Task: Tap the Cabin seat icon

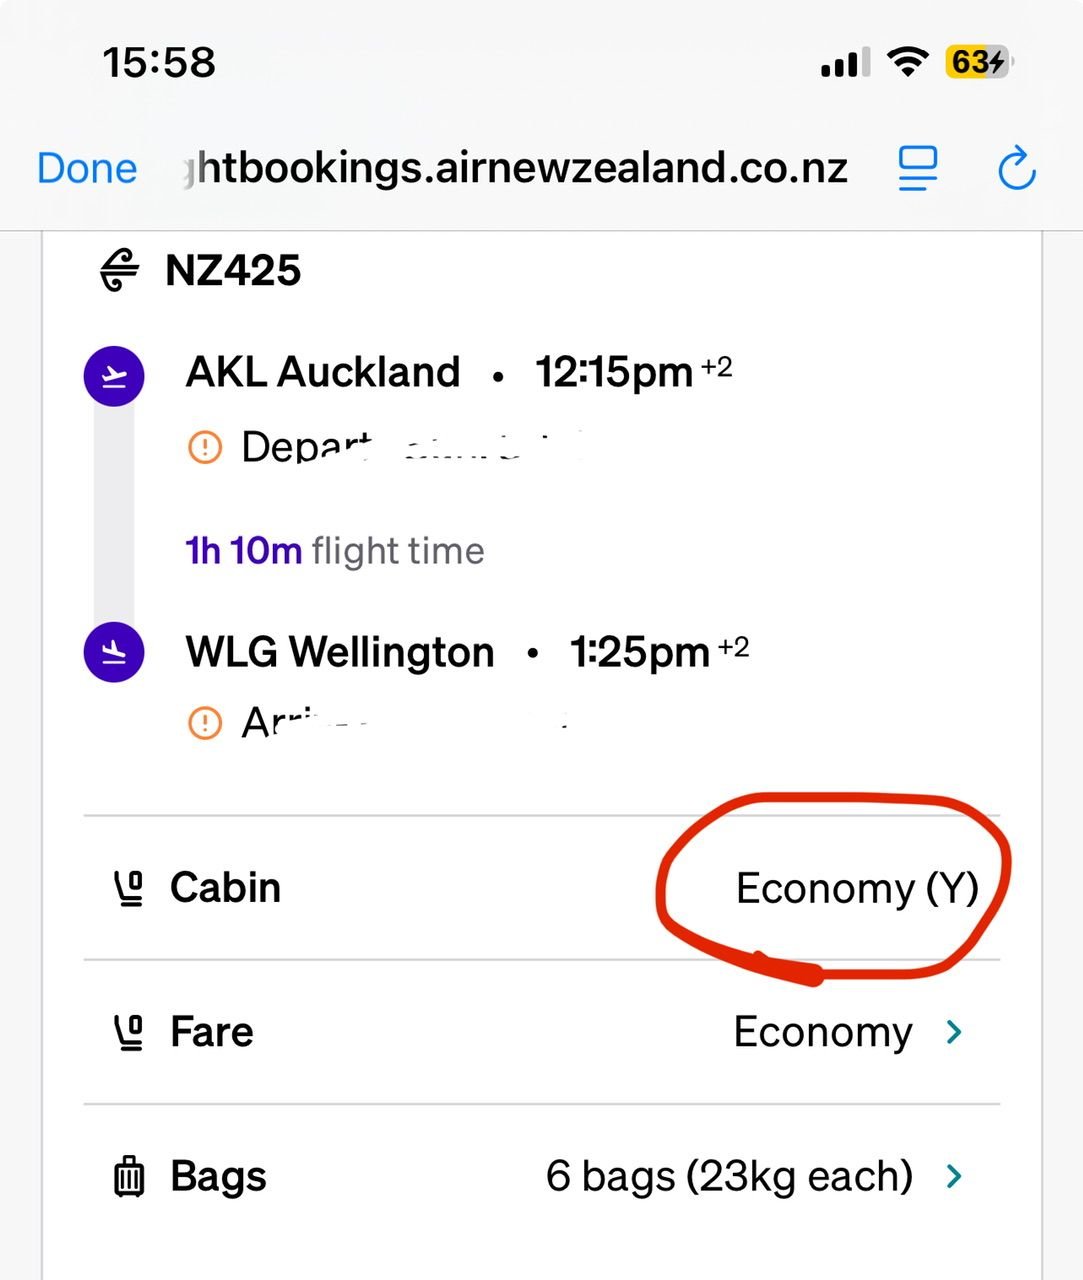Action: pyautogui.click(x=128, y=888)
